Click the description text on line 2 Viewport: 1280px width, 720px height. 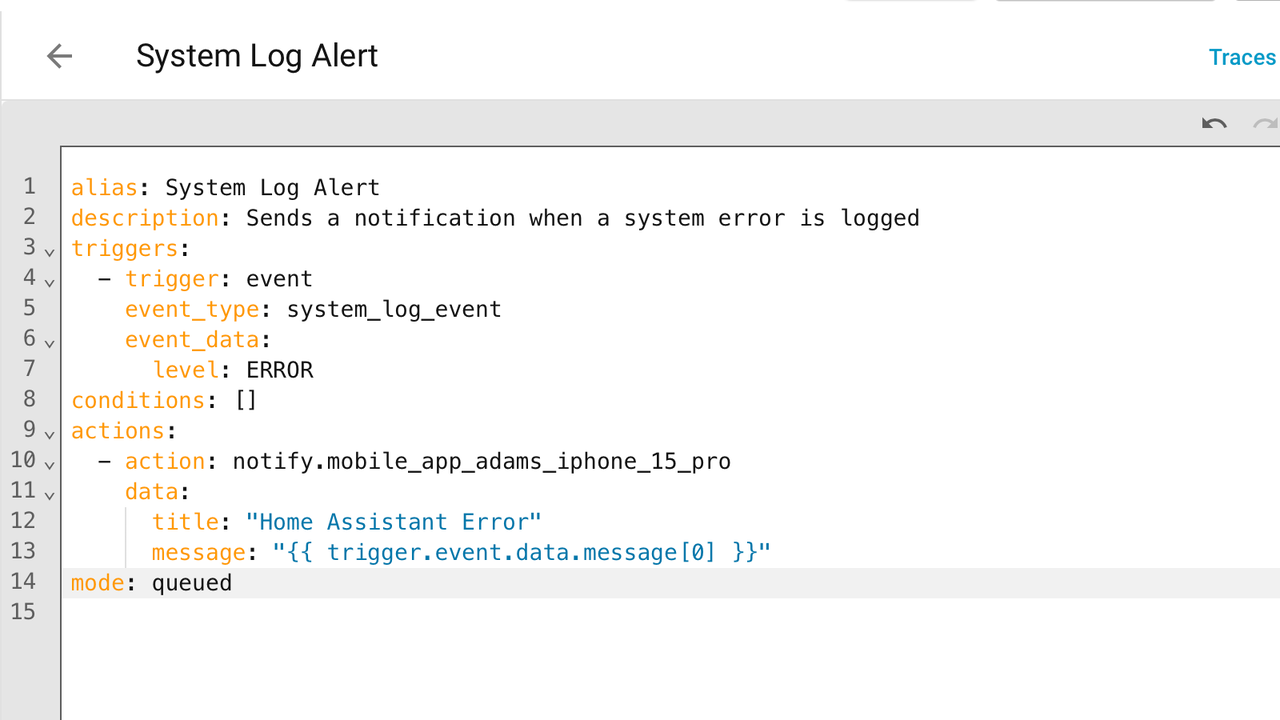tap(582, 218)
